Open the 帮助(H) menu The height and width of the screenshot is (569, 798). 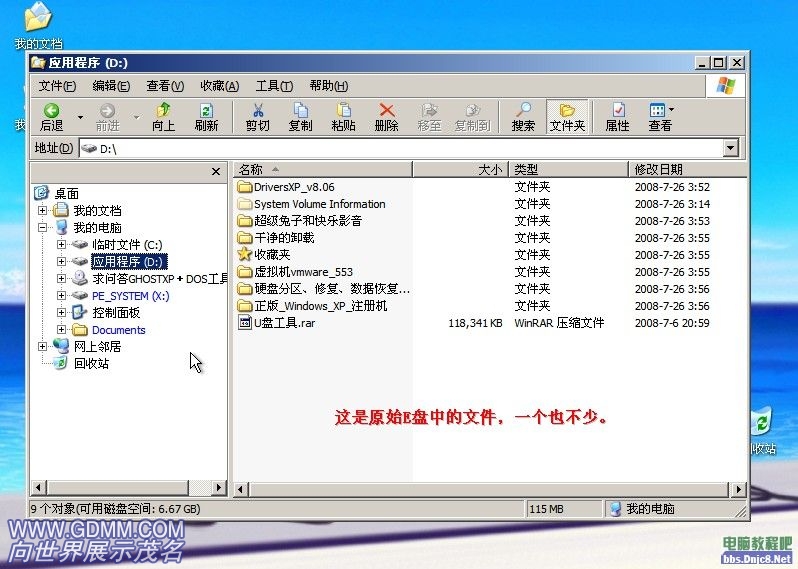click(x=328, y=86)
